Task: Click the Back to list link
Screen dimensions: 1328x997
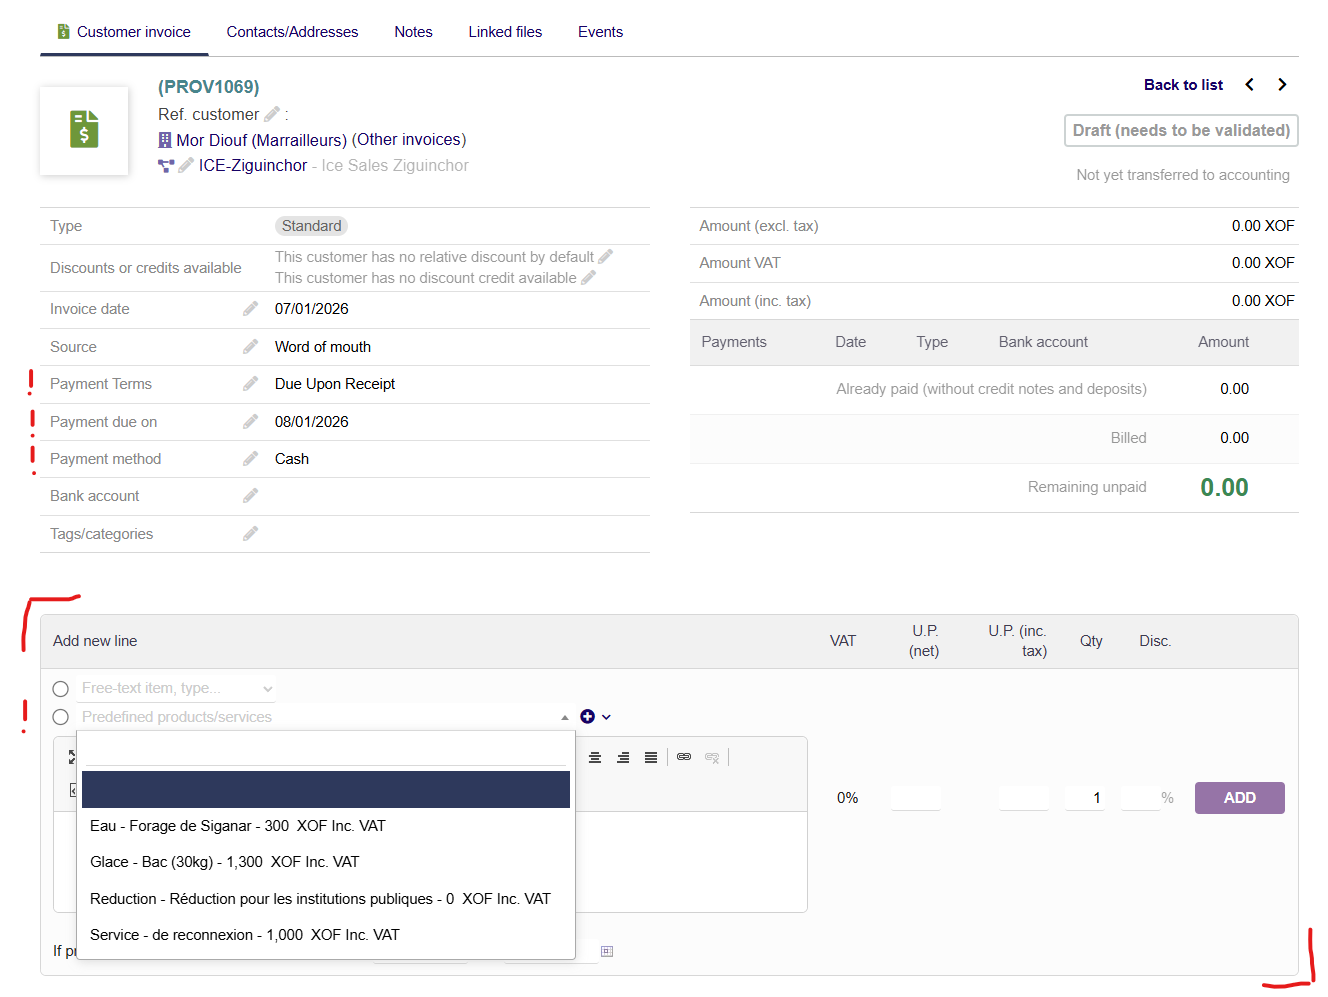Action: pos(1183,85)
